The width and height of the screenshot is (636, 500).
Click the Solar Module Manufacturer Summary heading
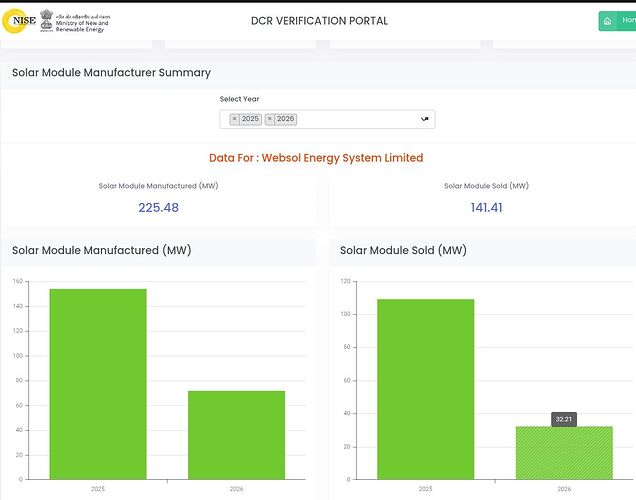111,73
